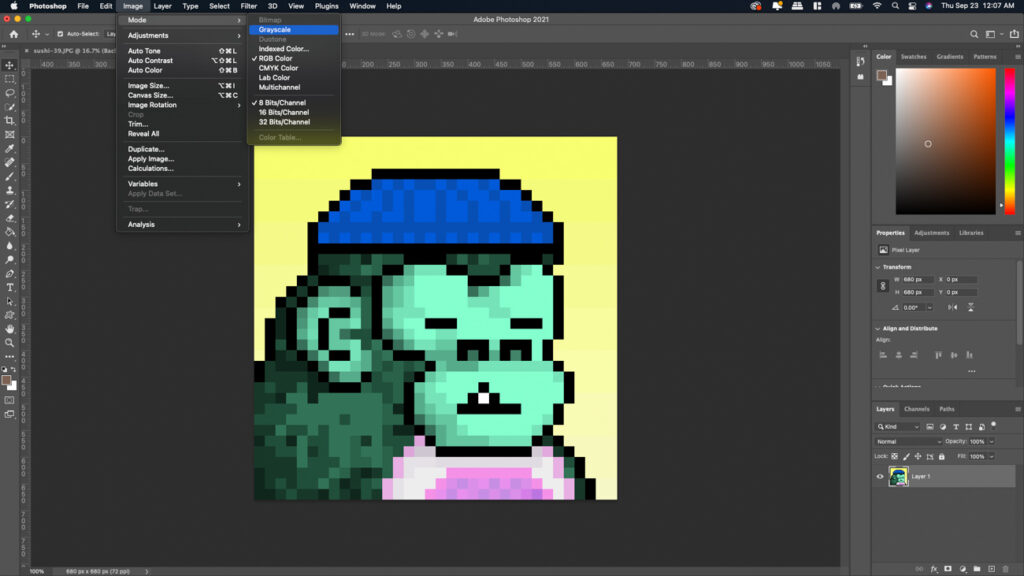Toggle lock all padlock icon
The width and height of the screenshot is (1024, 576).
pos(942,456)
